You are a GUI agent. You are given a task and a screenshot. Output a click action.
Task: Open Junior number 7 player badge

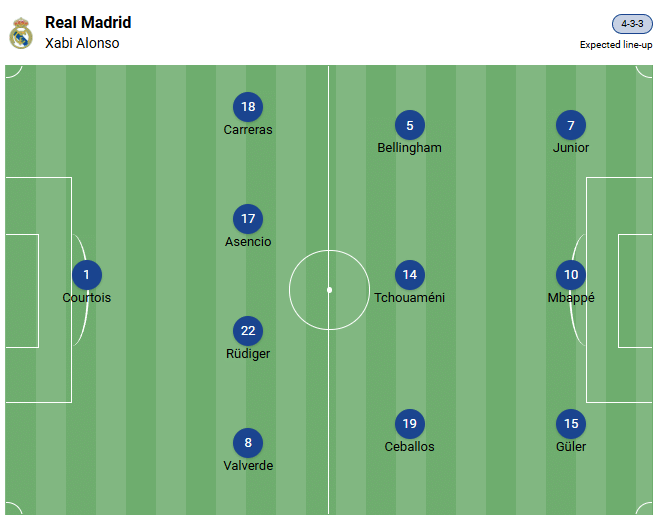571,125
